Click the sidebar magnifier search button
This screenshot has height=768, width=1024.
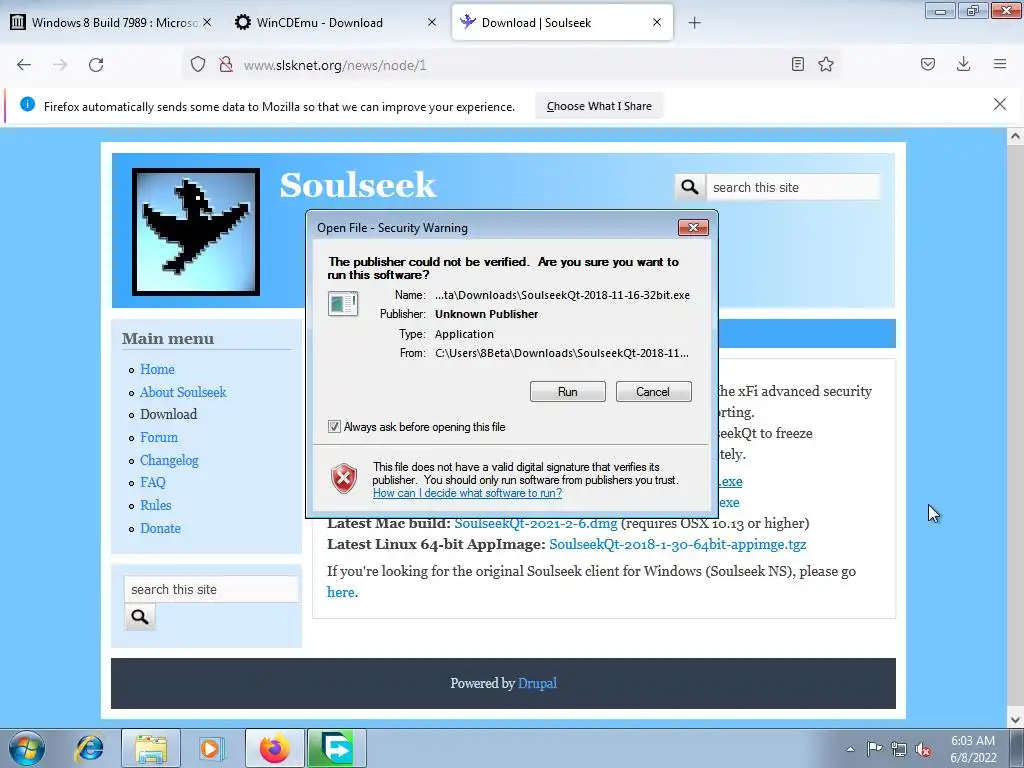pos(140,616)
